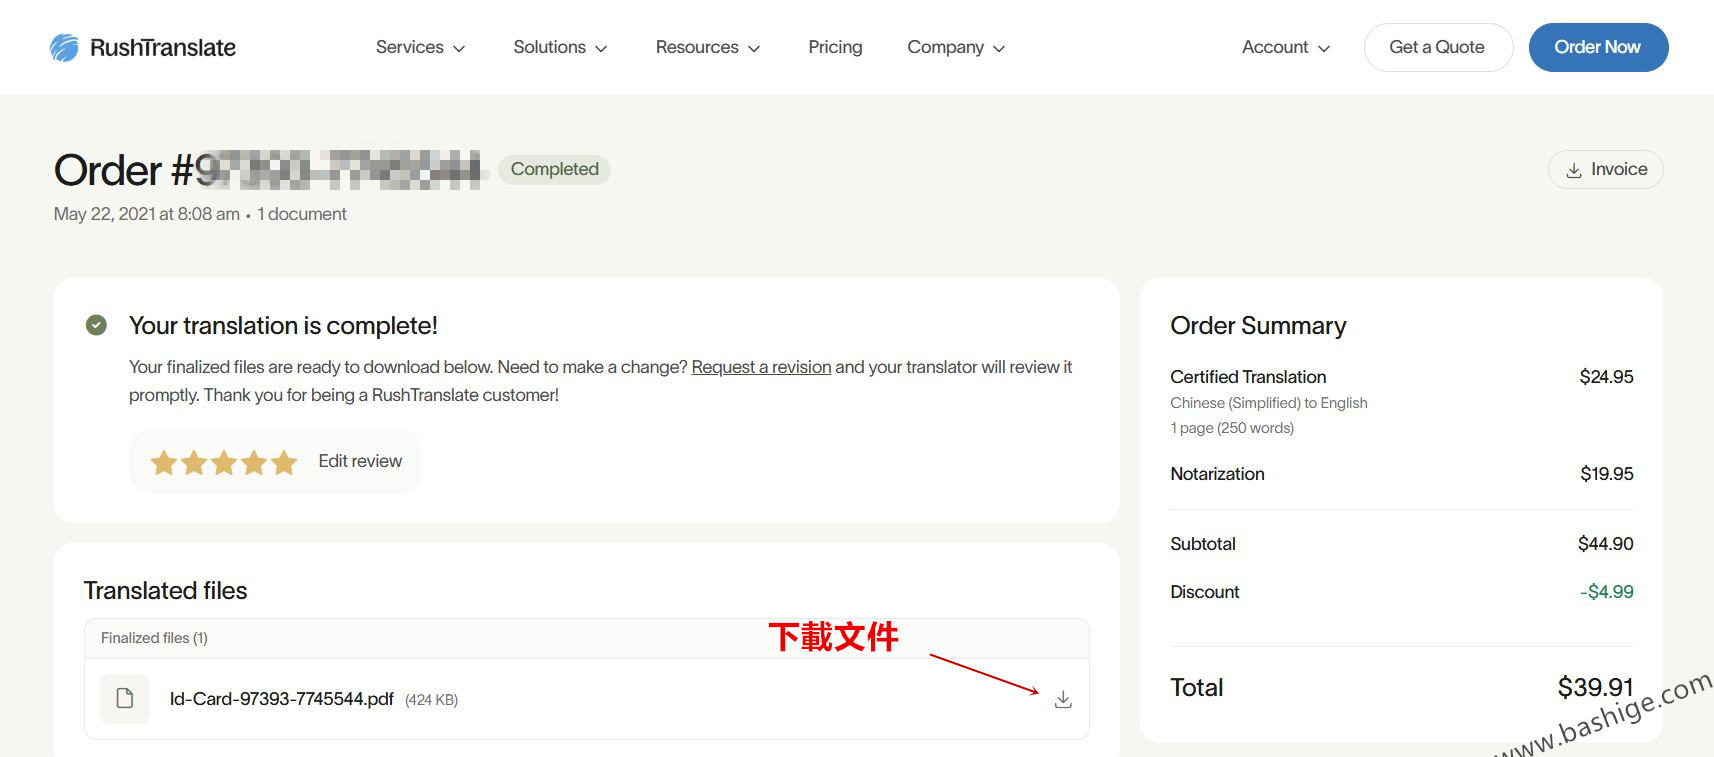Click the third review star
This screenshot has height=757, width=1714.
point(224,462)
